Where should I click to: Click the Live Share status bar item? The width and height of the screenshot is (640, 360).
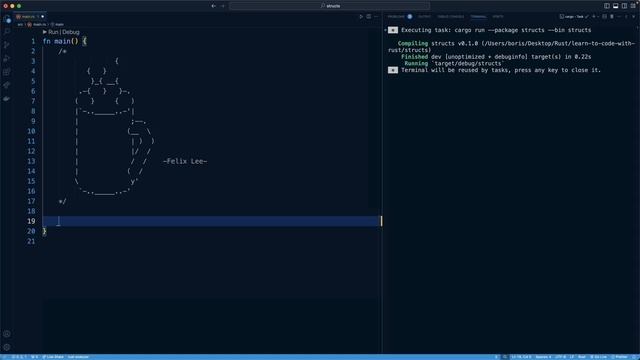(53, 357)
